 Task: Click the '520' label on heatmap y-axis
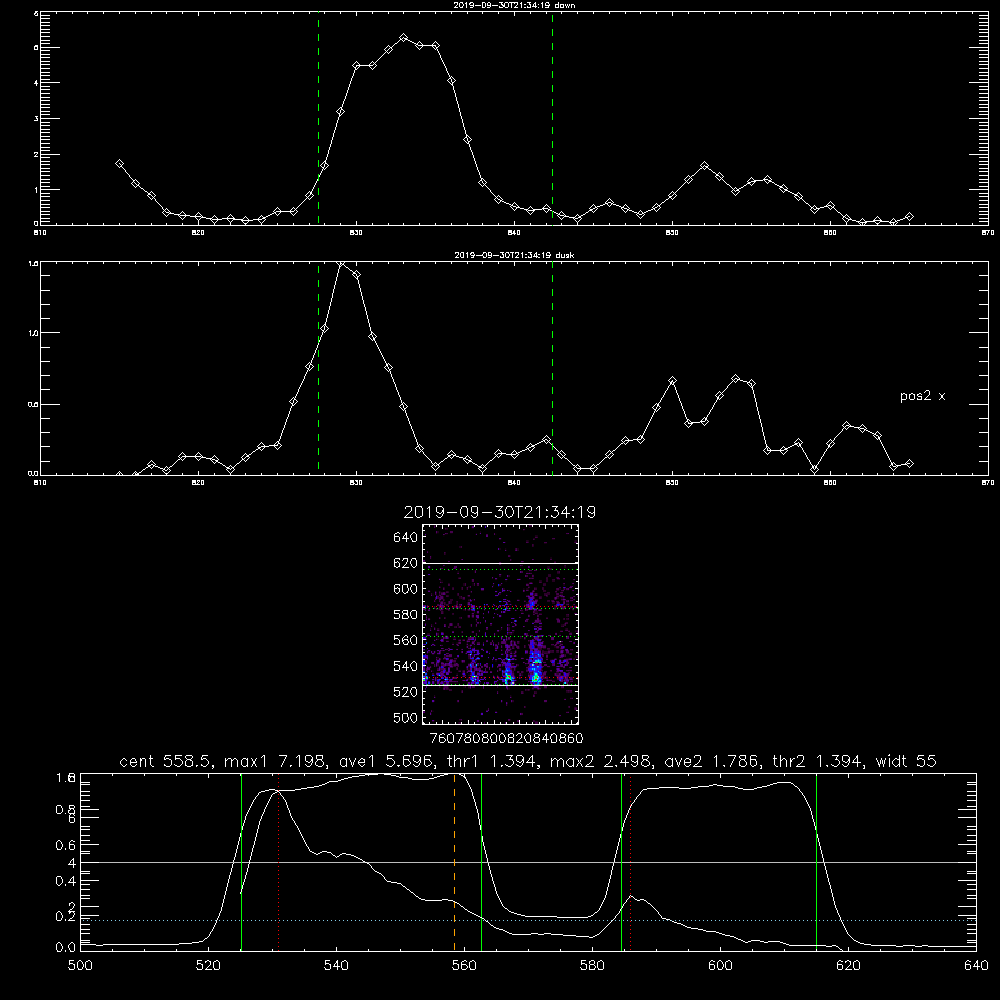[x=406, y=692]
